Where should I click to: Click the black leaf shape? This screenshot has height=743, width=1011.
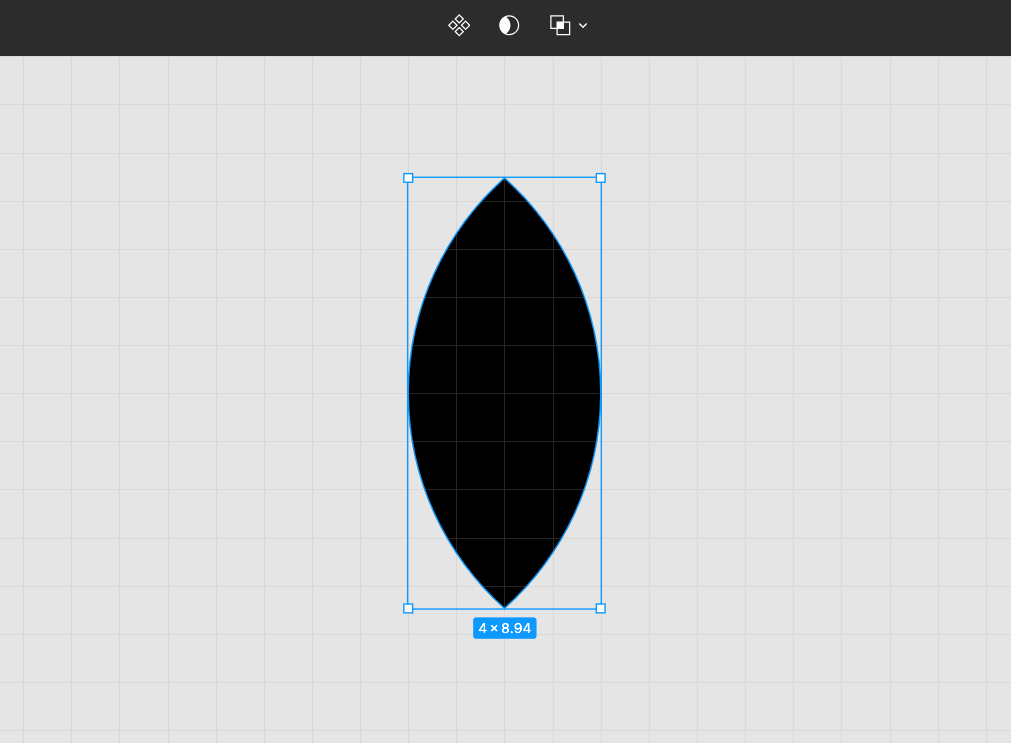504,393
